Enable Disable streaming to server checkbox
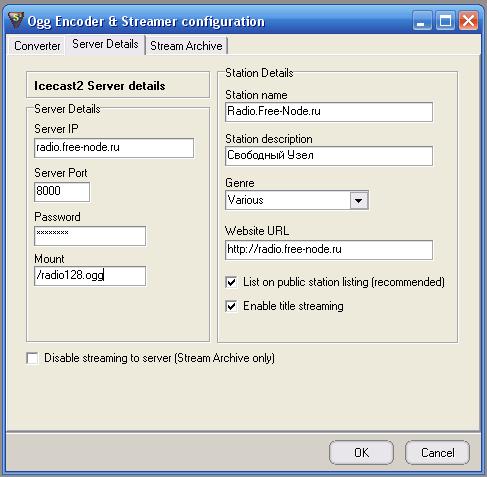This screenshot has height=477, width=487. click(32, 358)
